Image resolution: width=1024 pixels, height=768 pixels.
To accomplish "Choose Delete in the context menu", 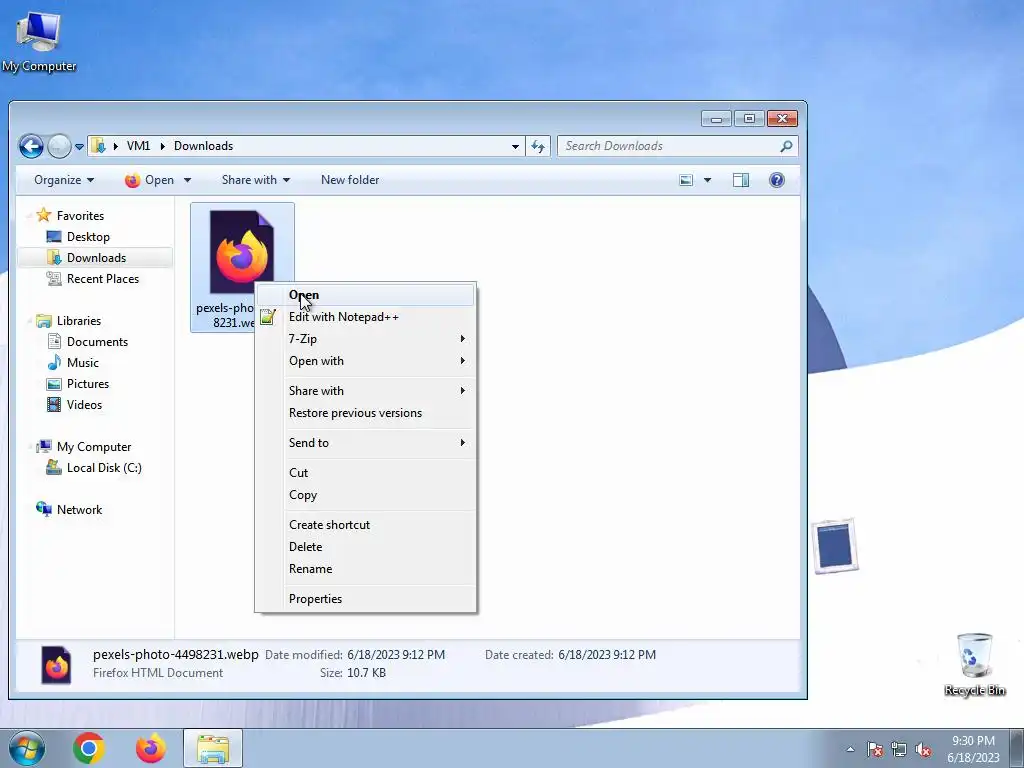I will [366, 547].
